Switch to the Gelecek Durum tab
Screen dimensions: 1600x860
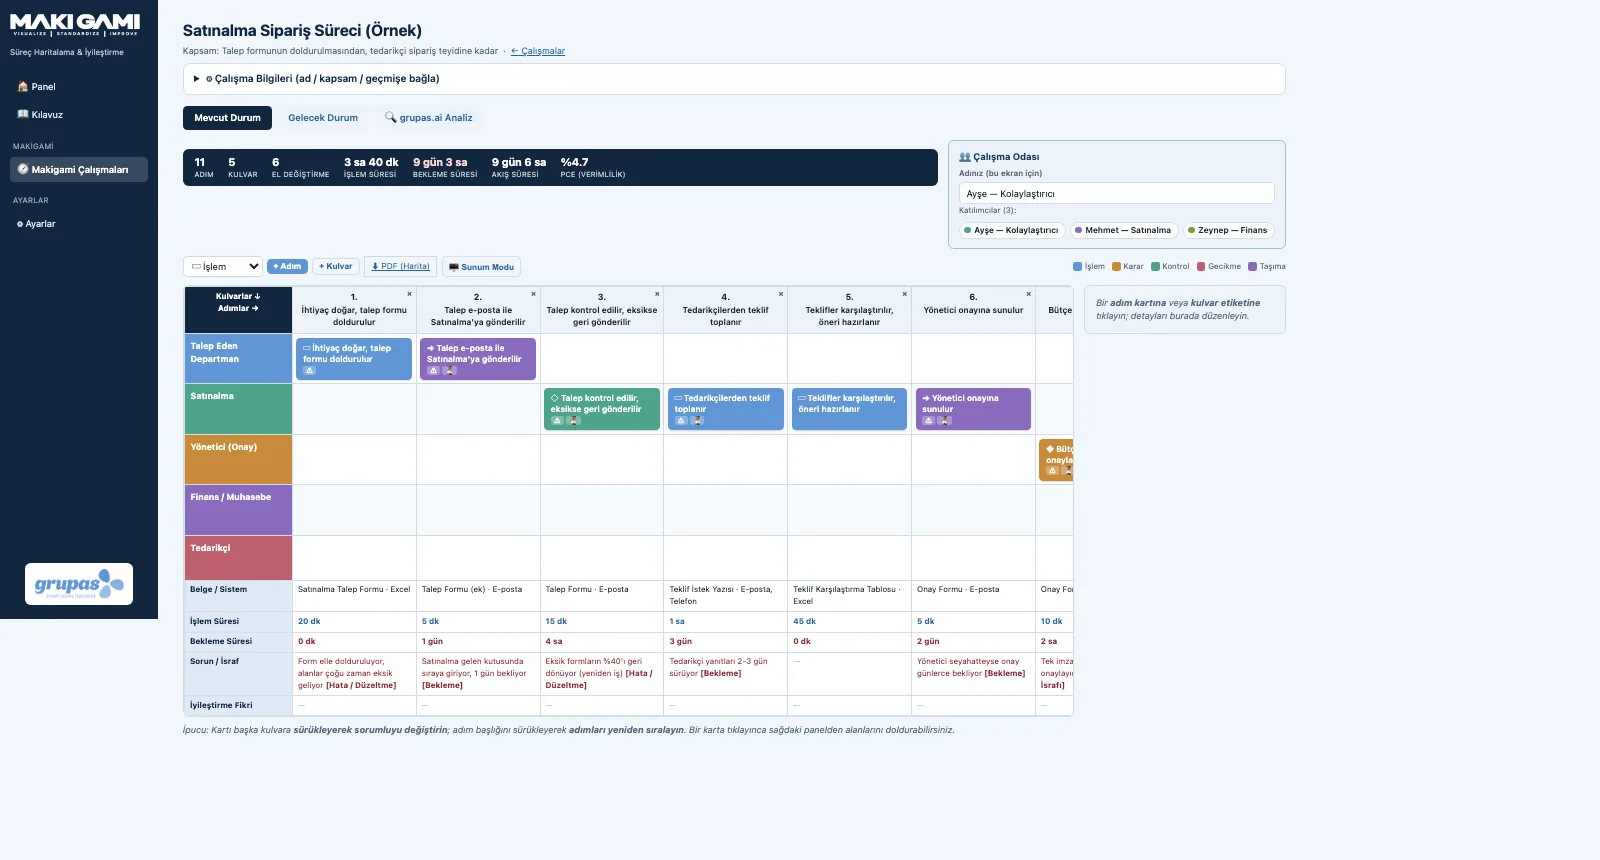[x=323, y=118]
